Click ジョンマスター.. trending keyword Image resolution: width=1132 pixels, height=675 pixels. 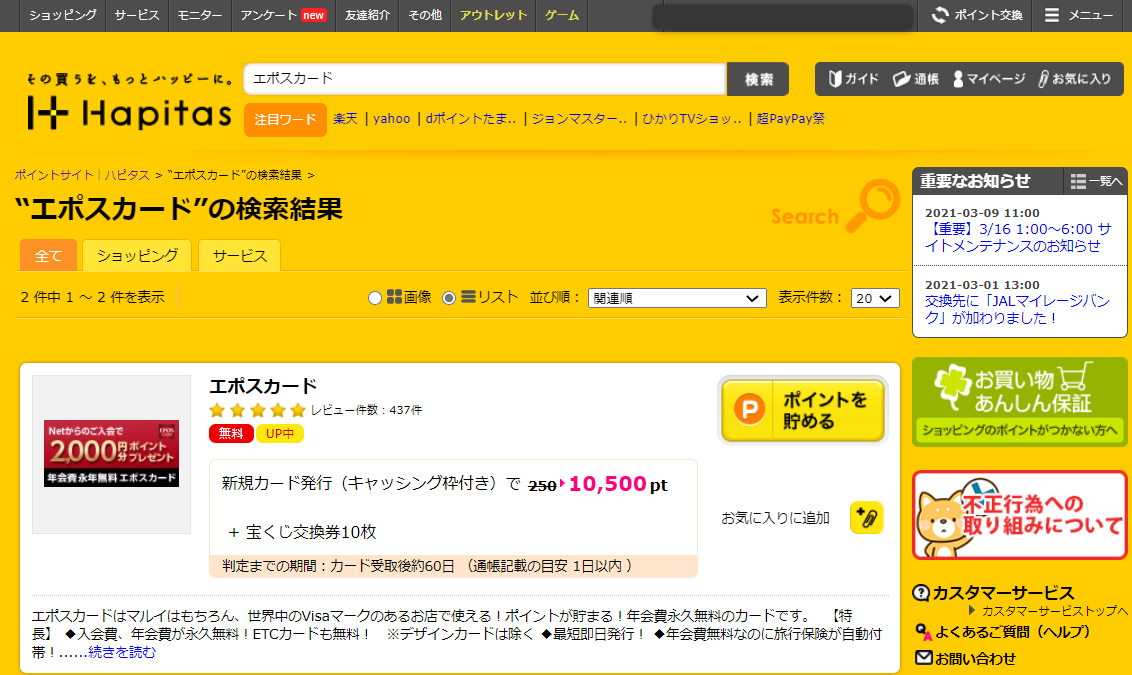point(579,119)
